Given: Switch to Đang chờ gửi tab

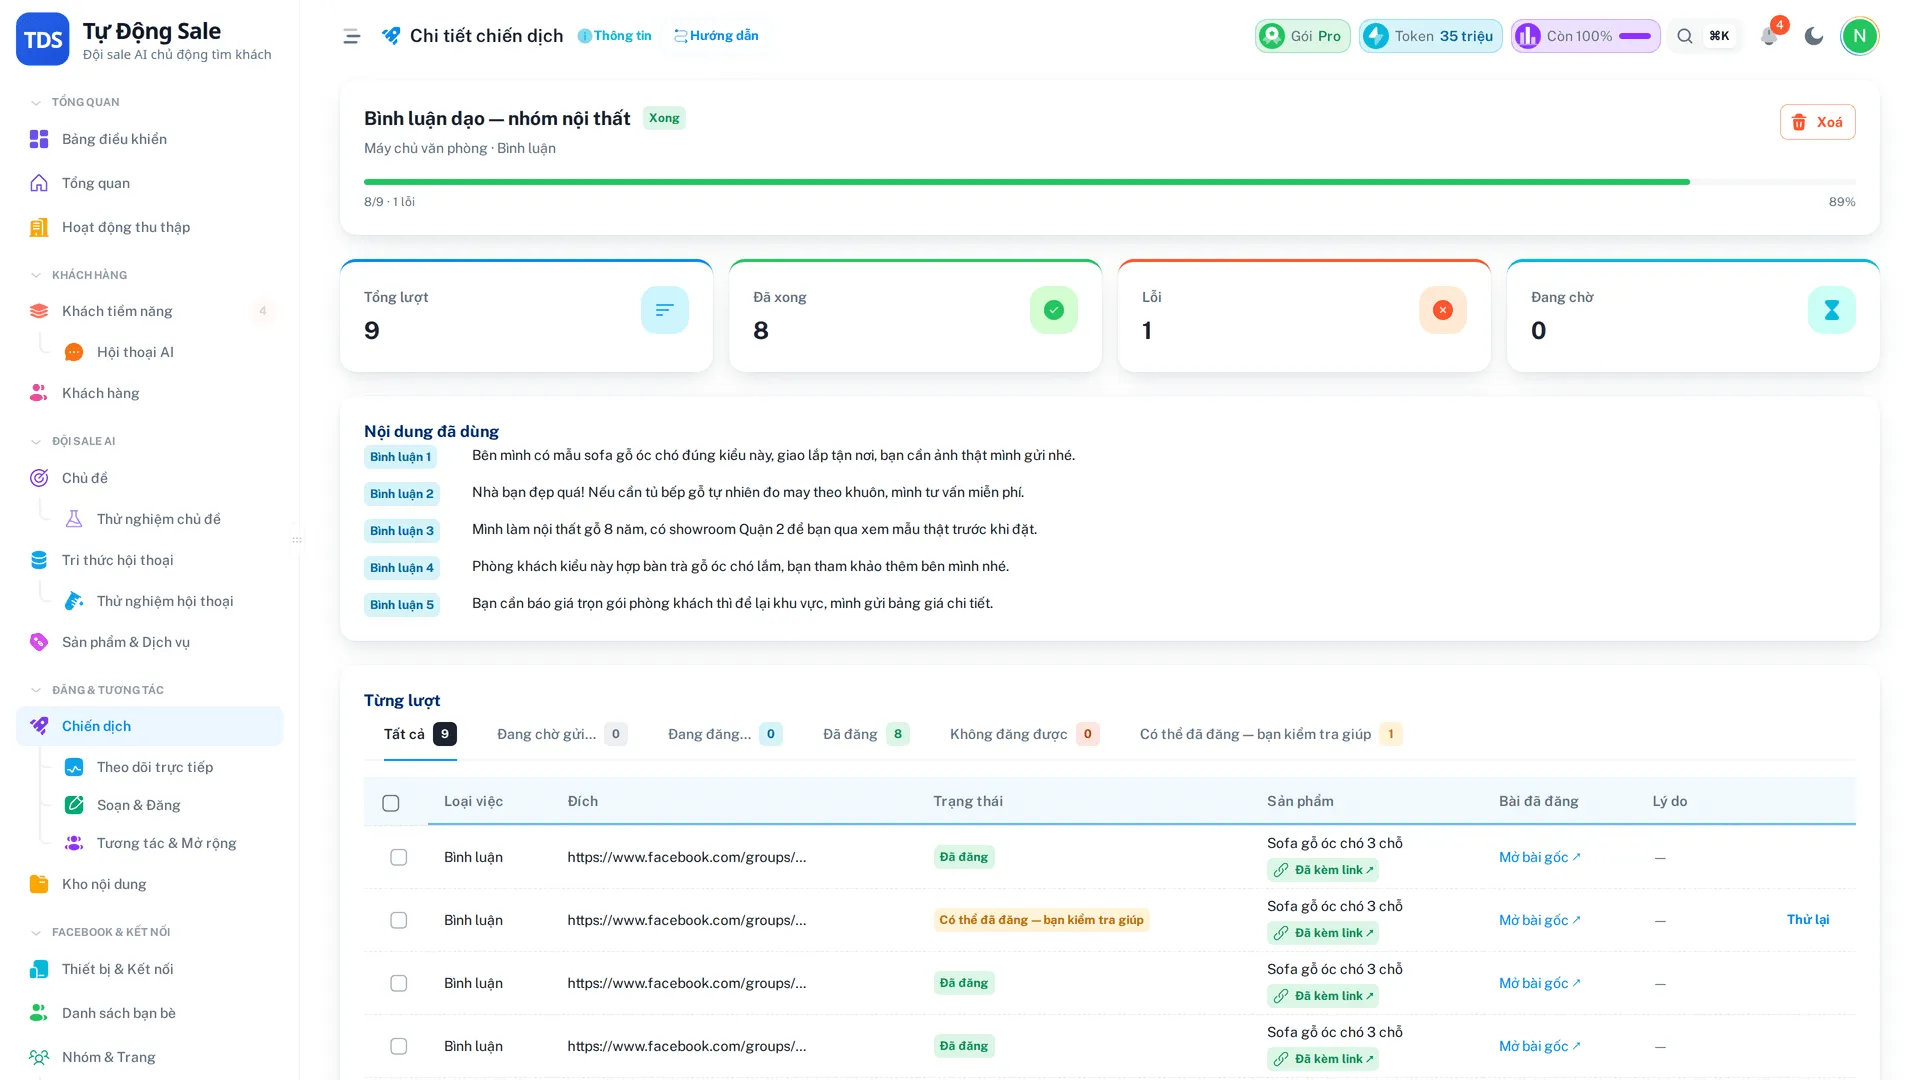Looking at the screenshot, I should [x=562, y=734].
